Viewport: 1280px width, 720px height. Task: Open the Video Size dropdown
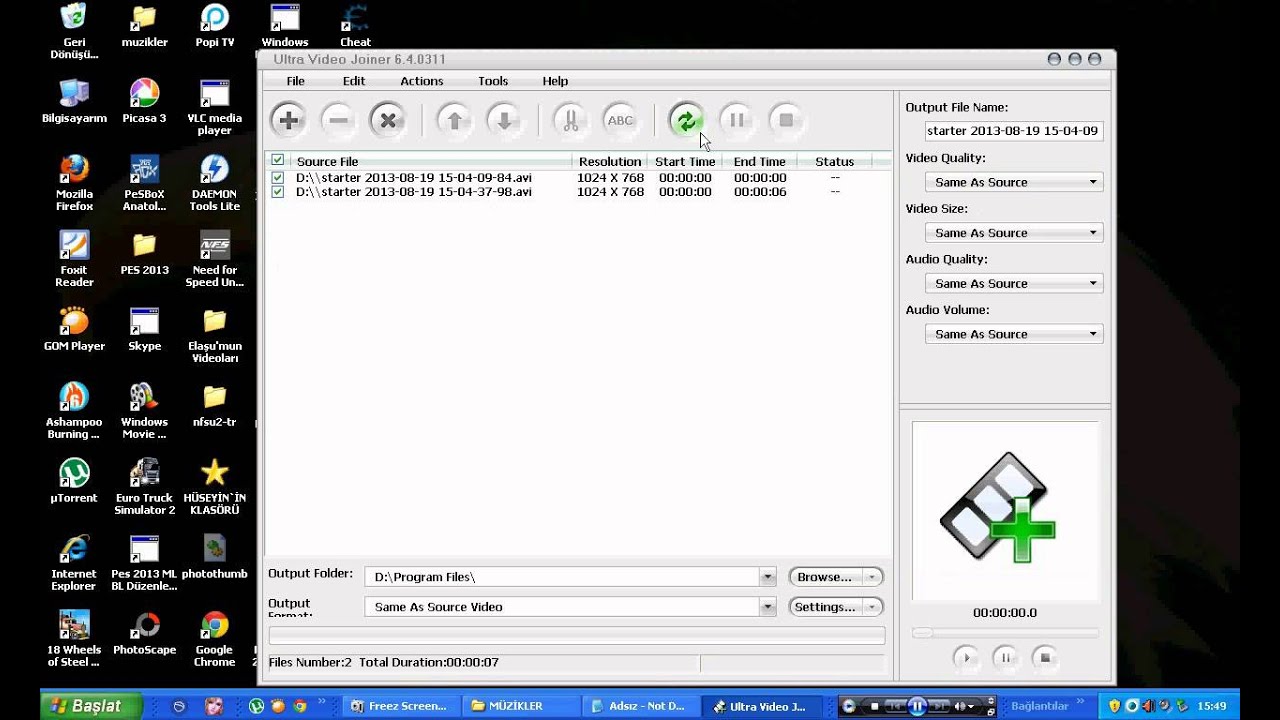tap(1014, 233)
